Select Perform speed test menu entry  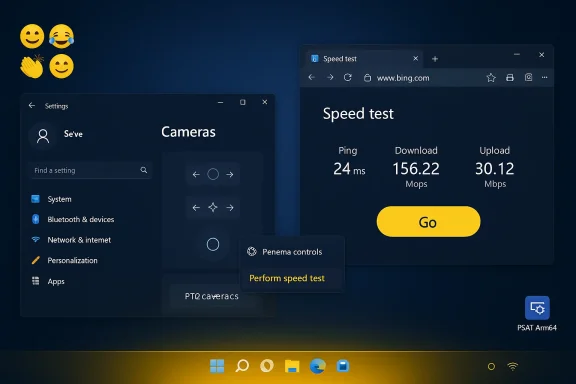(287, 278)
